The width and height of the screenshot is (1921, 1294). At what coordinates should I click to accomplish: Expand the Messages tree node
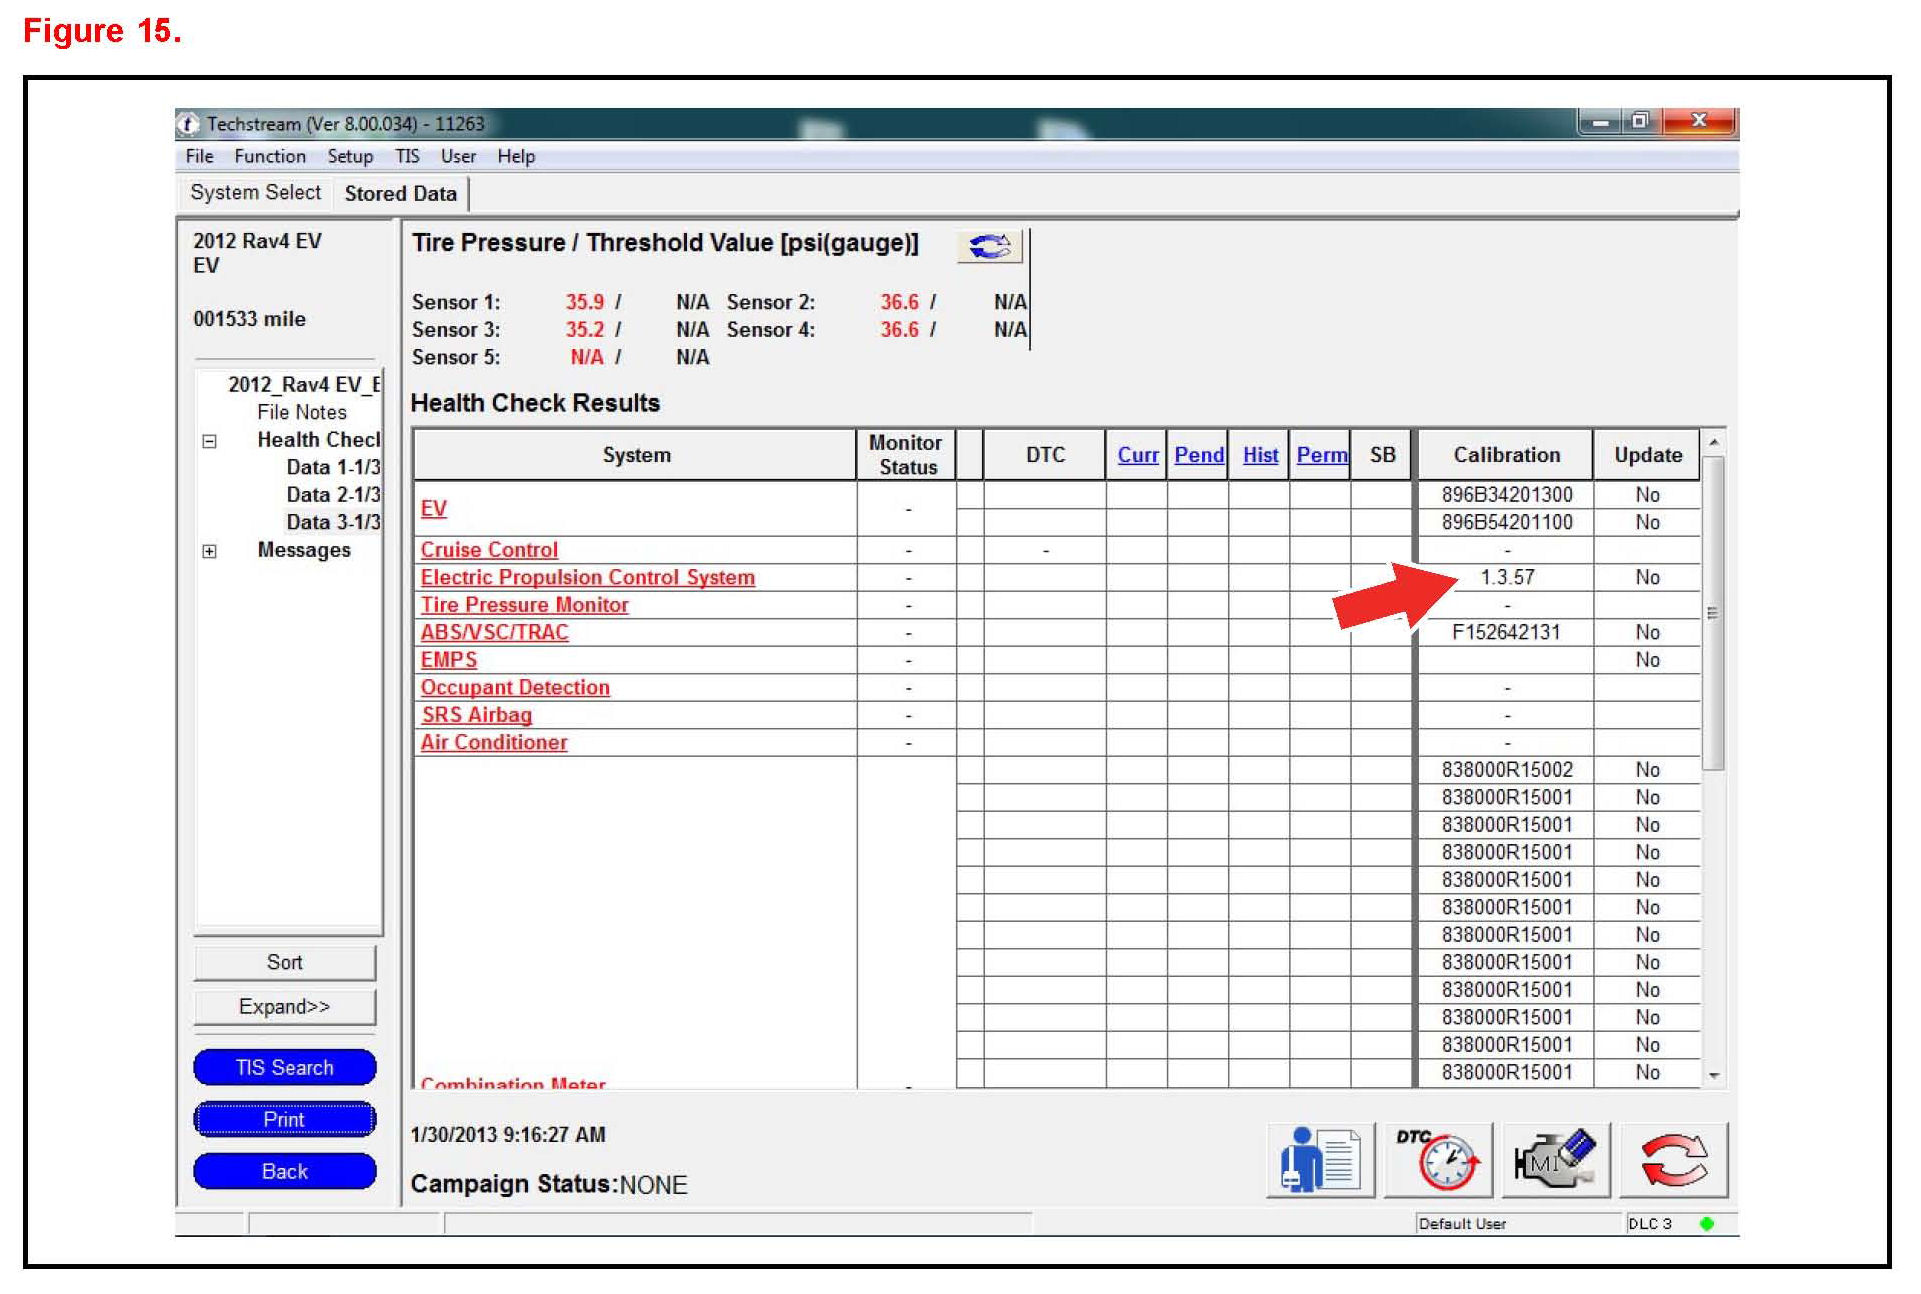point(209,551)
